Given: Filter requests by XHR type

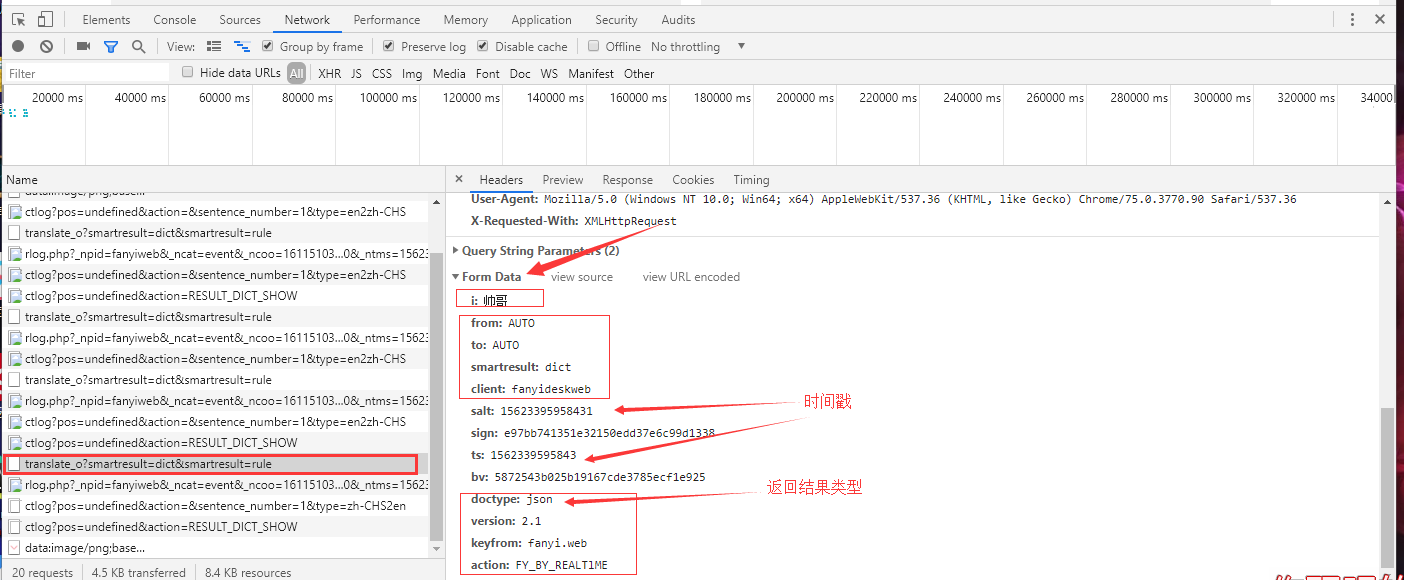Looking at the screenshot, I should [329, 73].
